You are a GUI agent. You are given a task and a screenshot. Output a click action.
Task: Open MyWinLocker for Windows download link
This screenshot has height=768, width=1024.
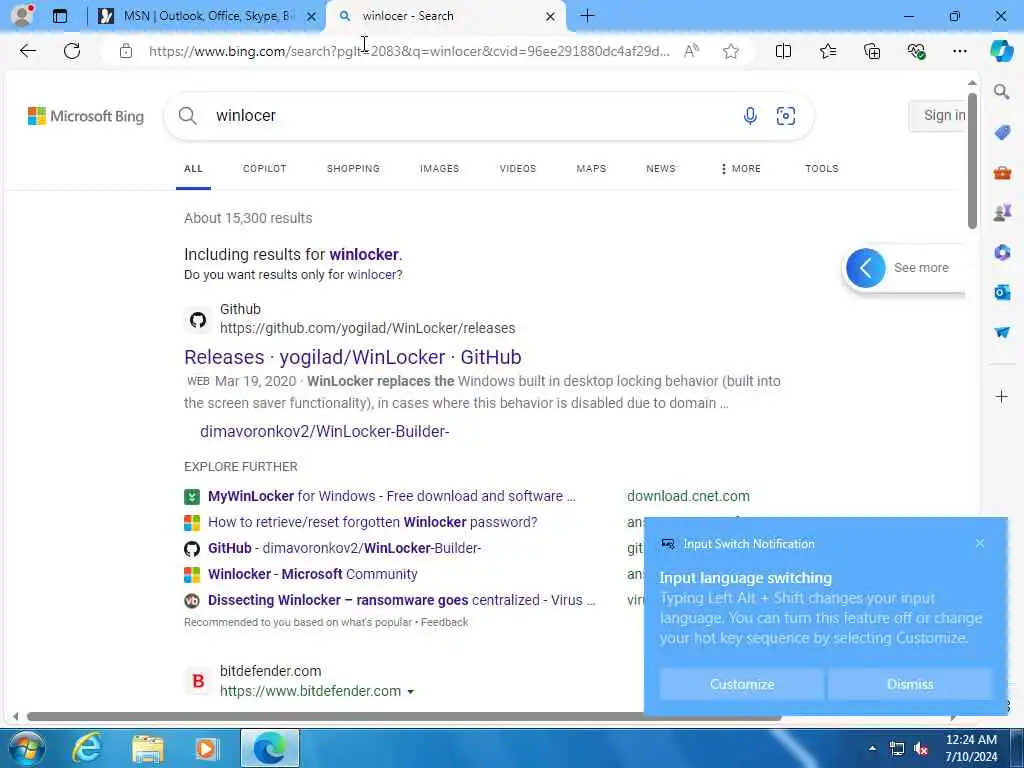click(391, 496)
